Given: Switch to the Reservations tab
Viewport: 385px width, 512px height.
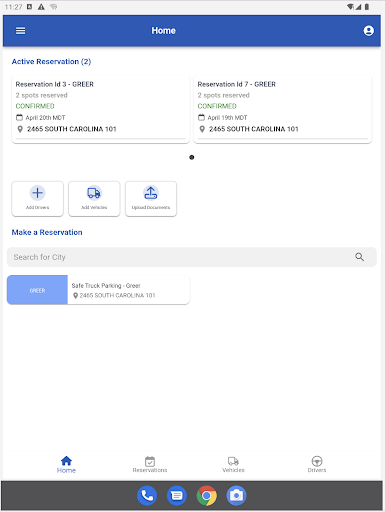Looking at the screenshot, I should pos(150,465).
